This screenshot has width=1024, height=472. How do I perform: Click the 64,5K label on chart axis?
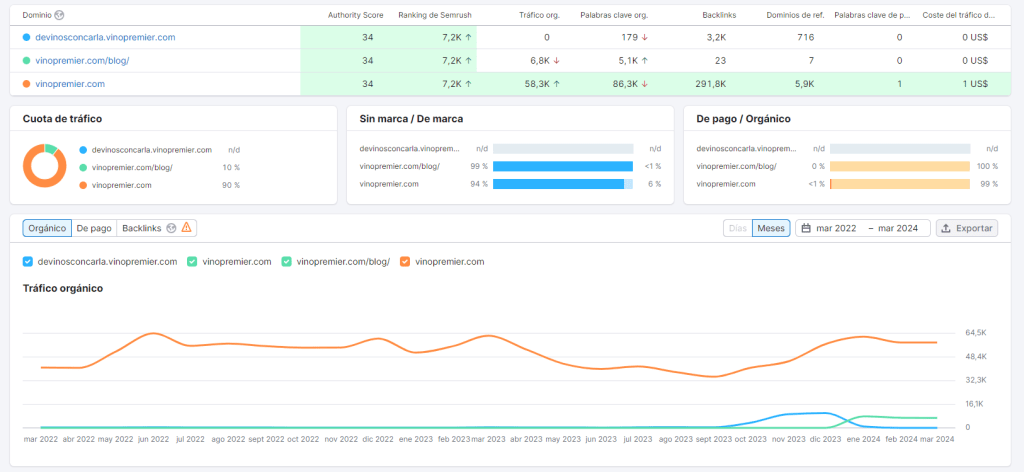(x=976, y=333)
